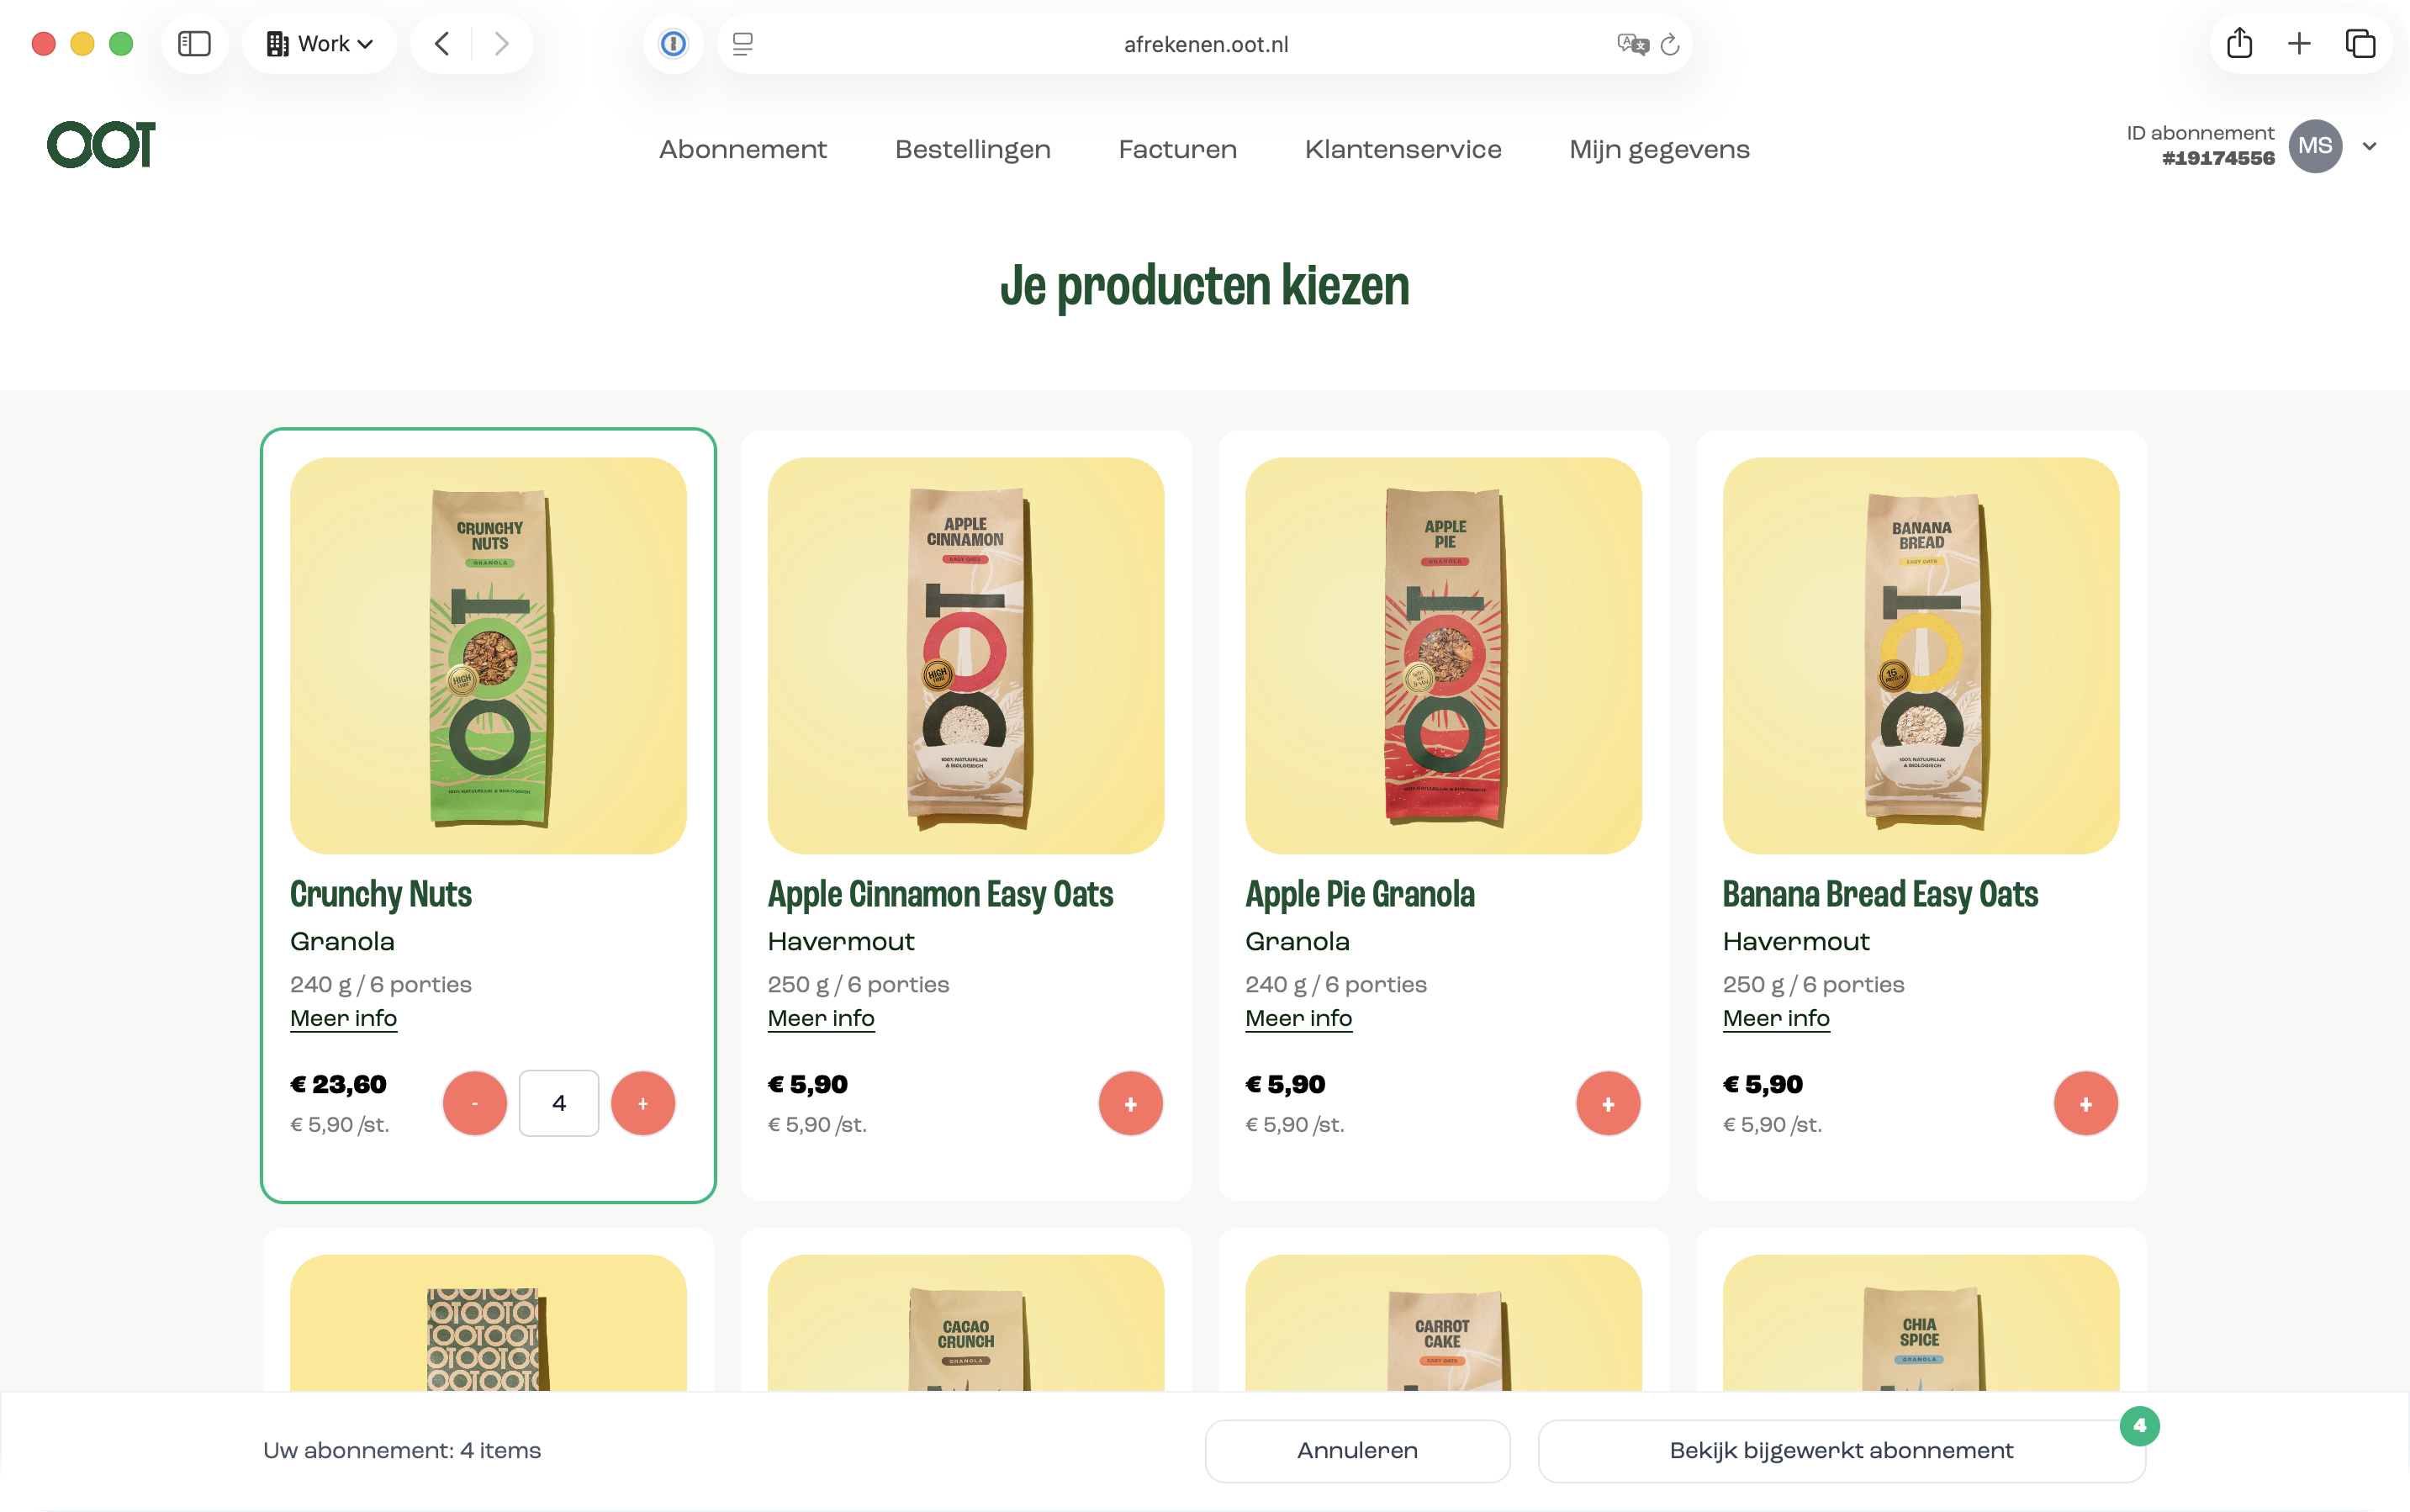
Task: Open Meer info for Crunchy Nuts
Action: (x=343, y=1018)
